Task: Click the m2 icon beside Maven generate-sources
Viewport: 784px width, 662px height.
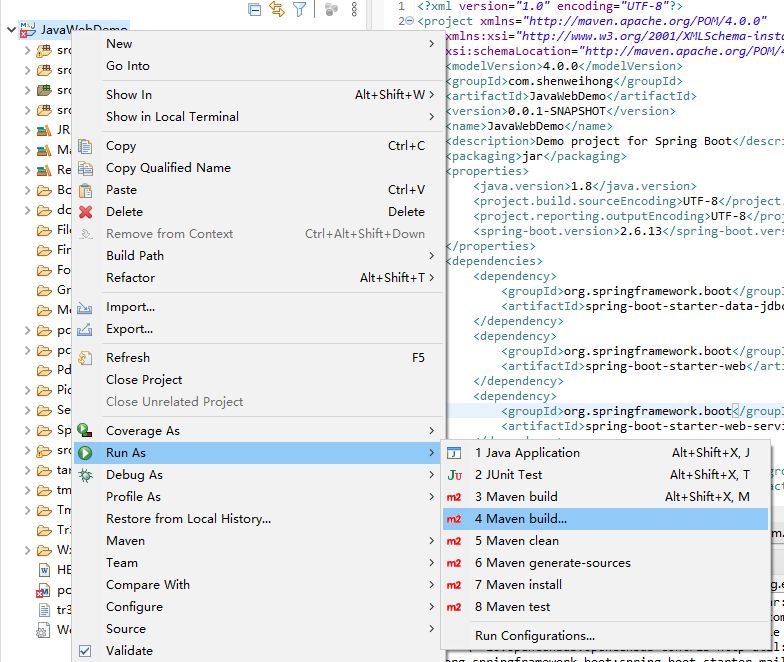Action: click(x=454, y=563)
